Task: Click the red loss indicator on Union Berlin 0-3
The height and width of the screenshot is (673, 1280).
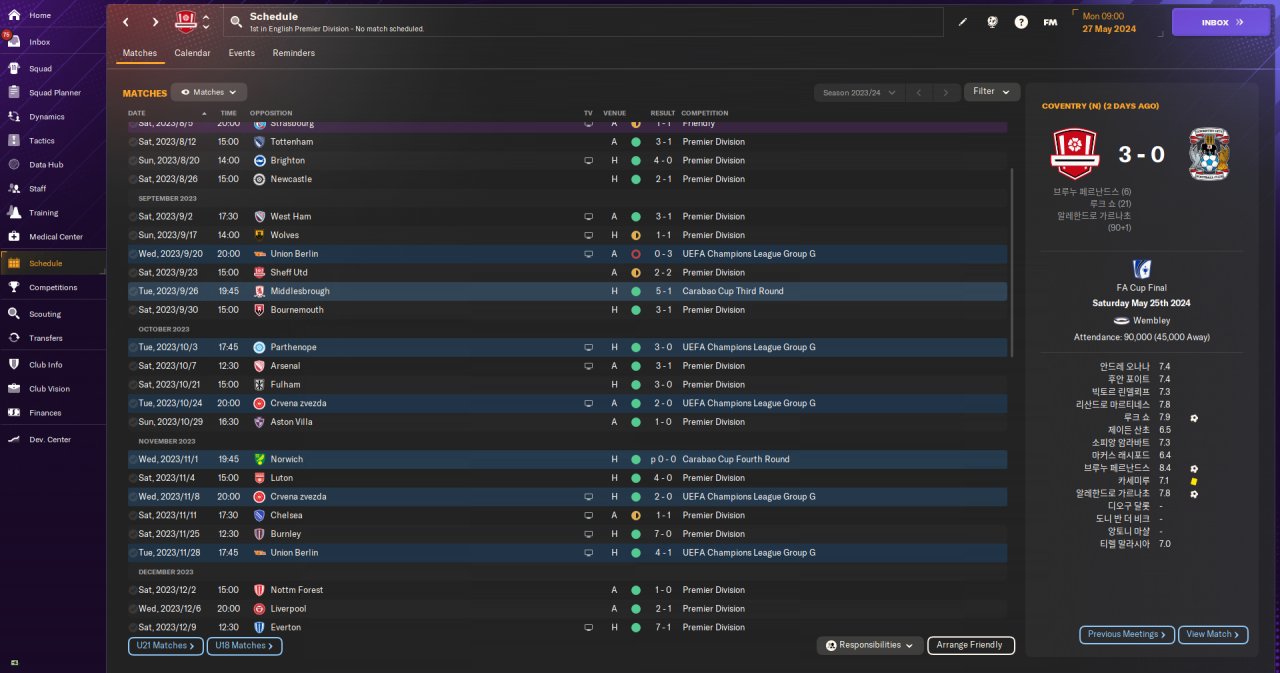Action: (635, 254)
